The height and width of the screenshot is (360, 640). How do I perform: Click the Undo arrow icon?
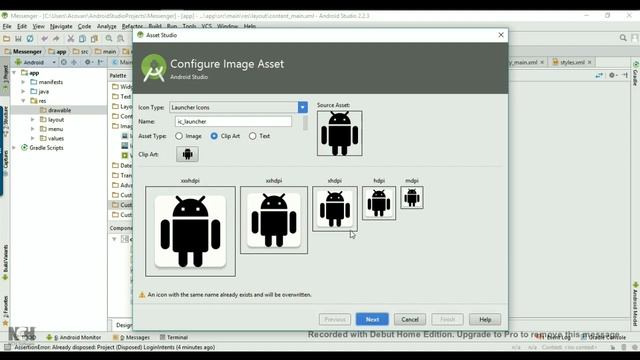click(44, 39)
